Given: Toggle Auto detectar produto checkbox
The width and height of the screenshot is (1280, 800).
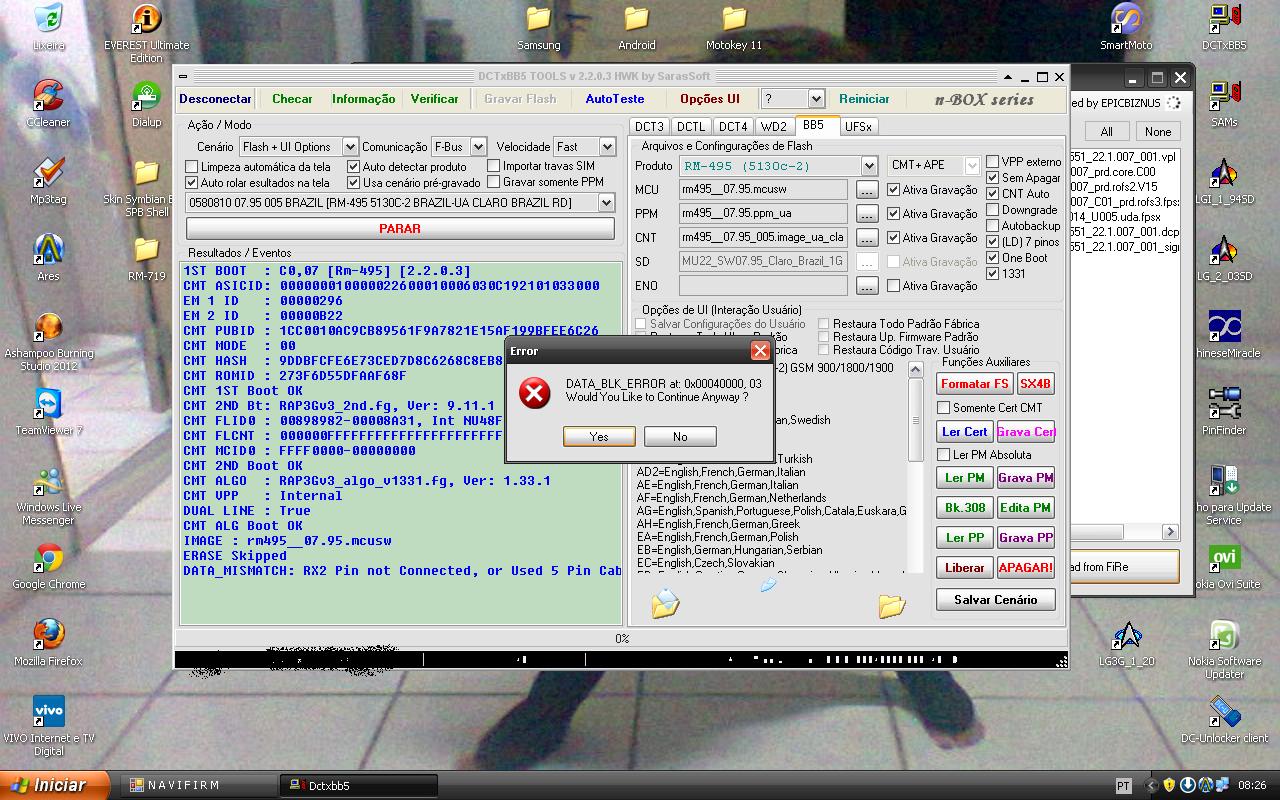Looking at the screenshot, I should pyautogui.click(x=353, y=167).
